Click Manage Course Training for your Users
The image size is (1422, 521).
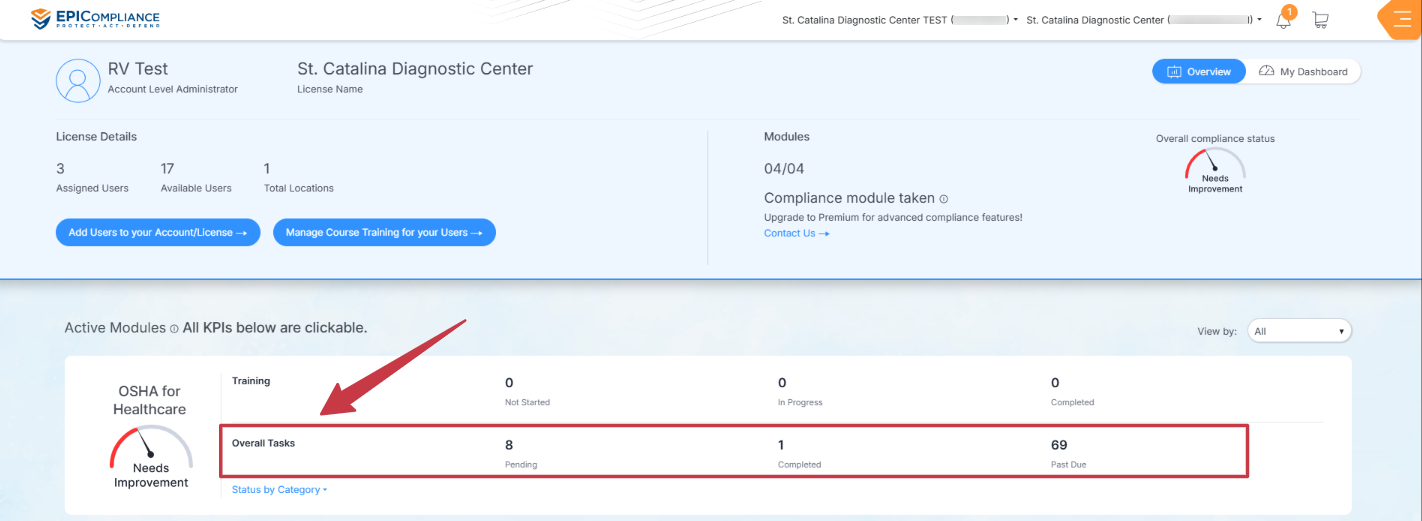point(384,232)
